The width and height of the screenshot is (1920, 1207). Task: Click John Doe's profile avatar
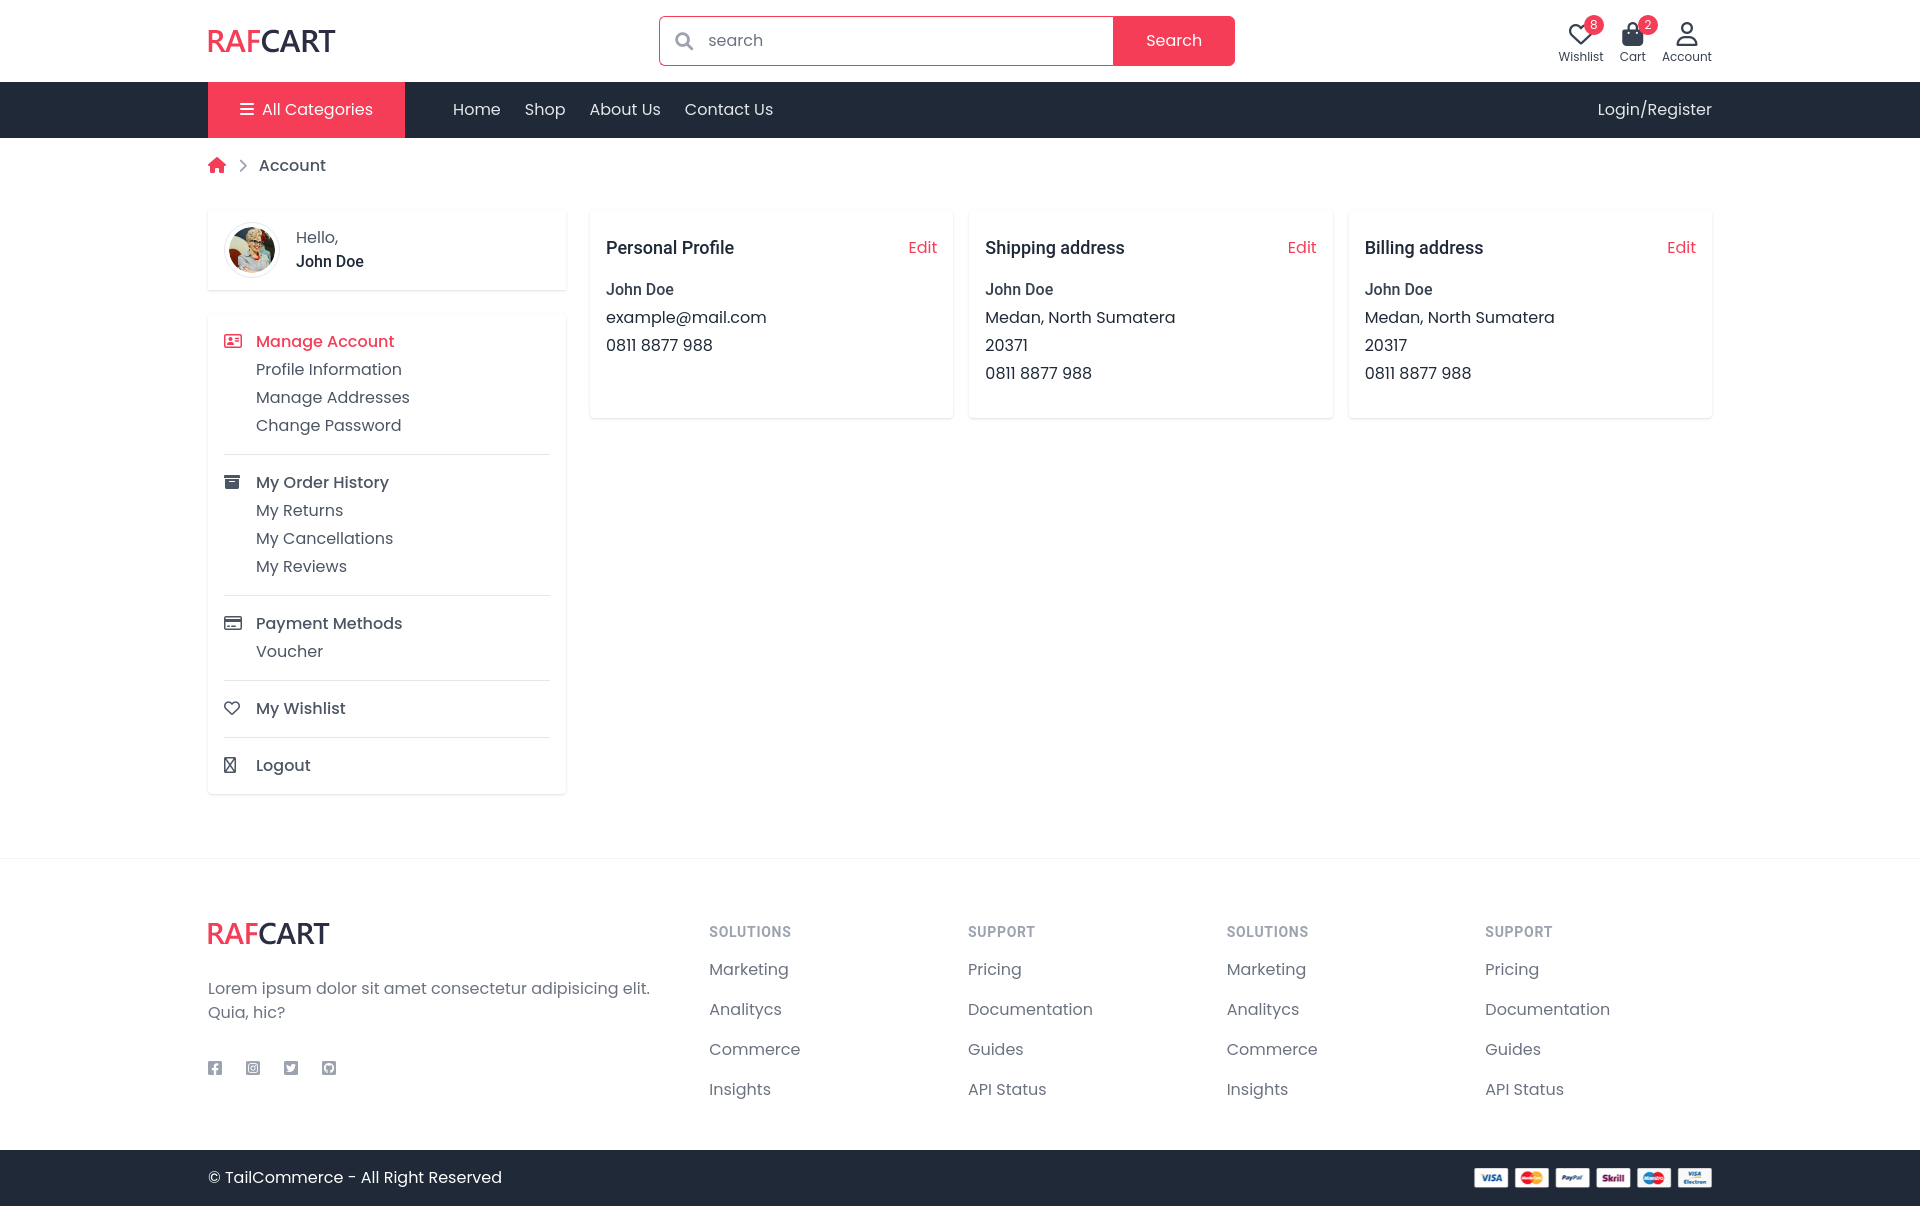(252, 250)
